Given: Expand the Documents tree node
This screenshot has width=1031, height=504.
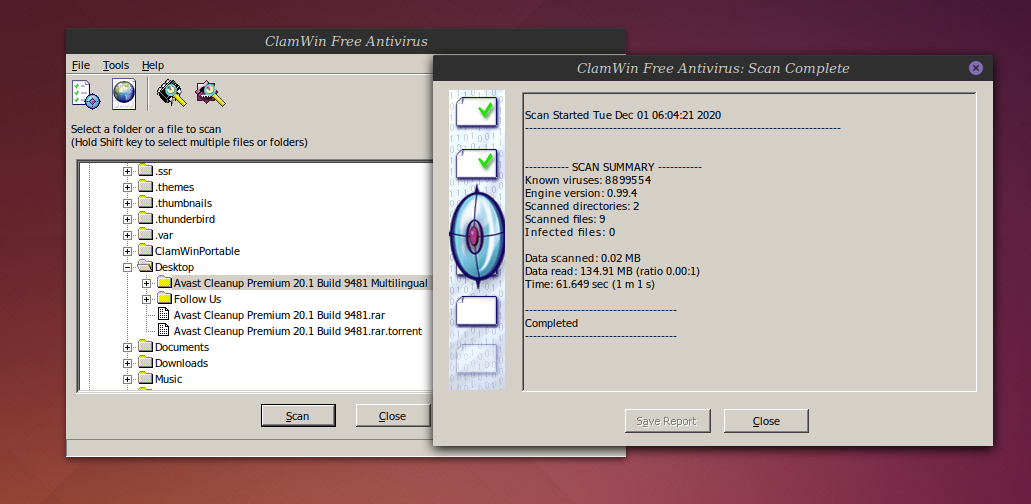Looking at the screenshot, I should click(128, 348).
